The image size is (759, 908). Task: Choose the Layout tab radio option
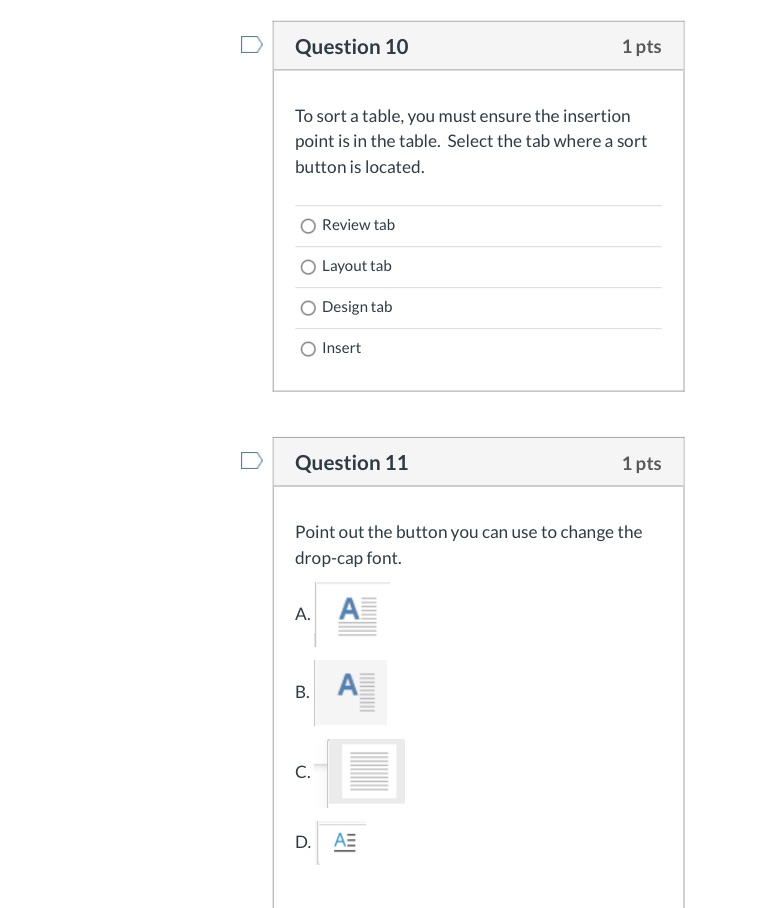pyautogui.click(x=308, y=267)
